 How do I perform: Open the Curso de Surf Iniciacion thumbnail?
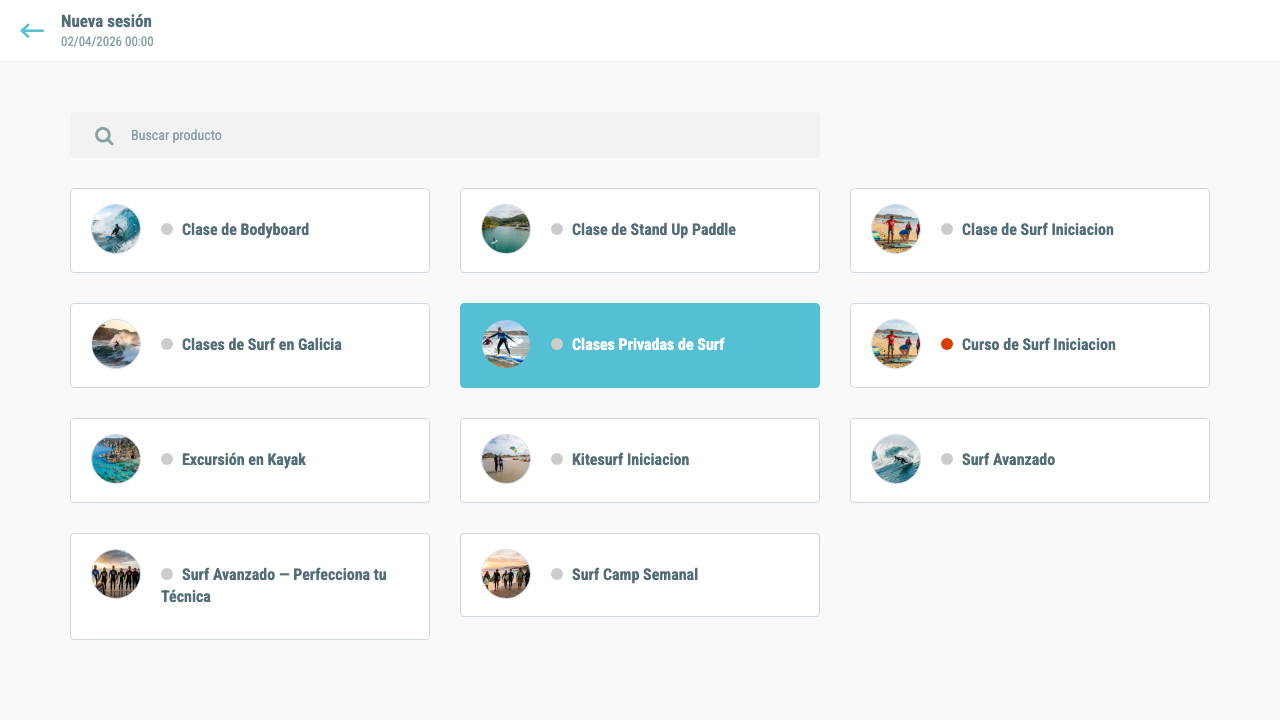pyautogui.click(x=896, y=344)
